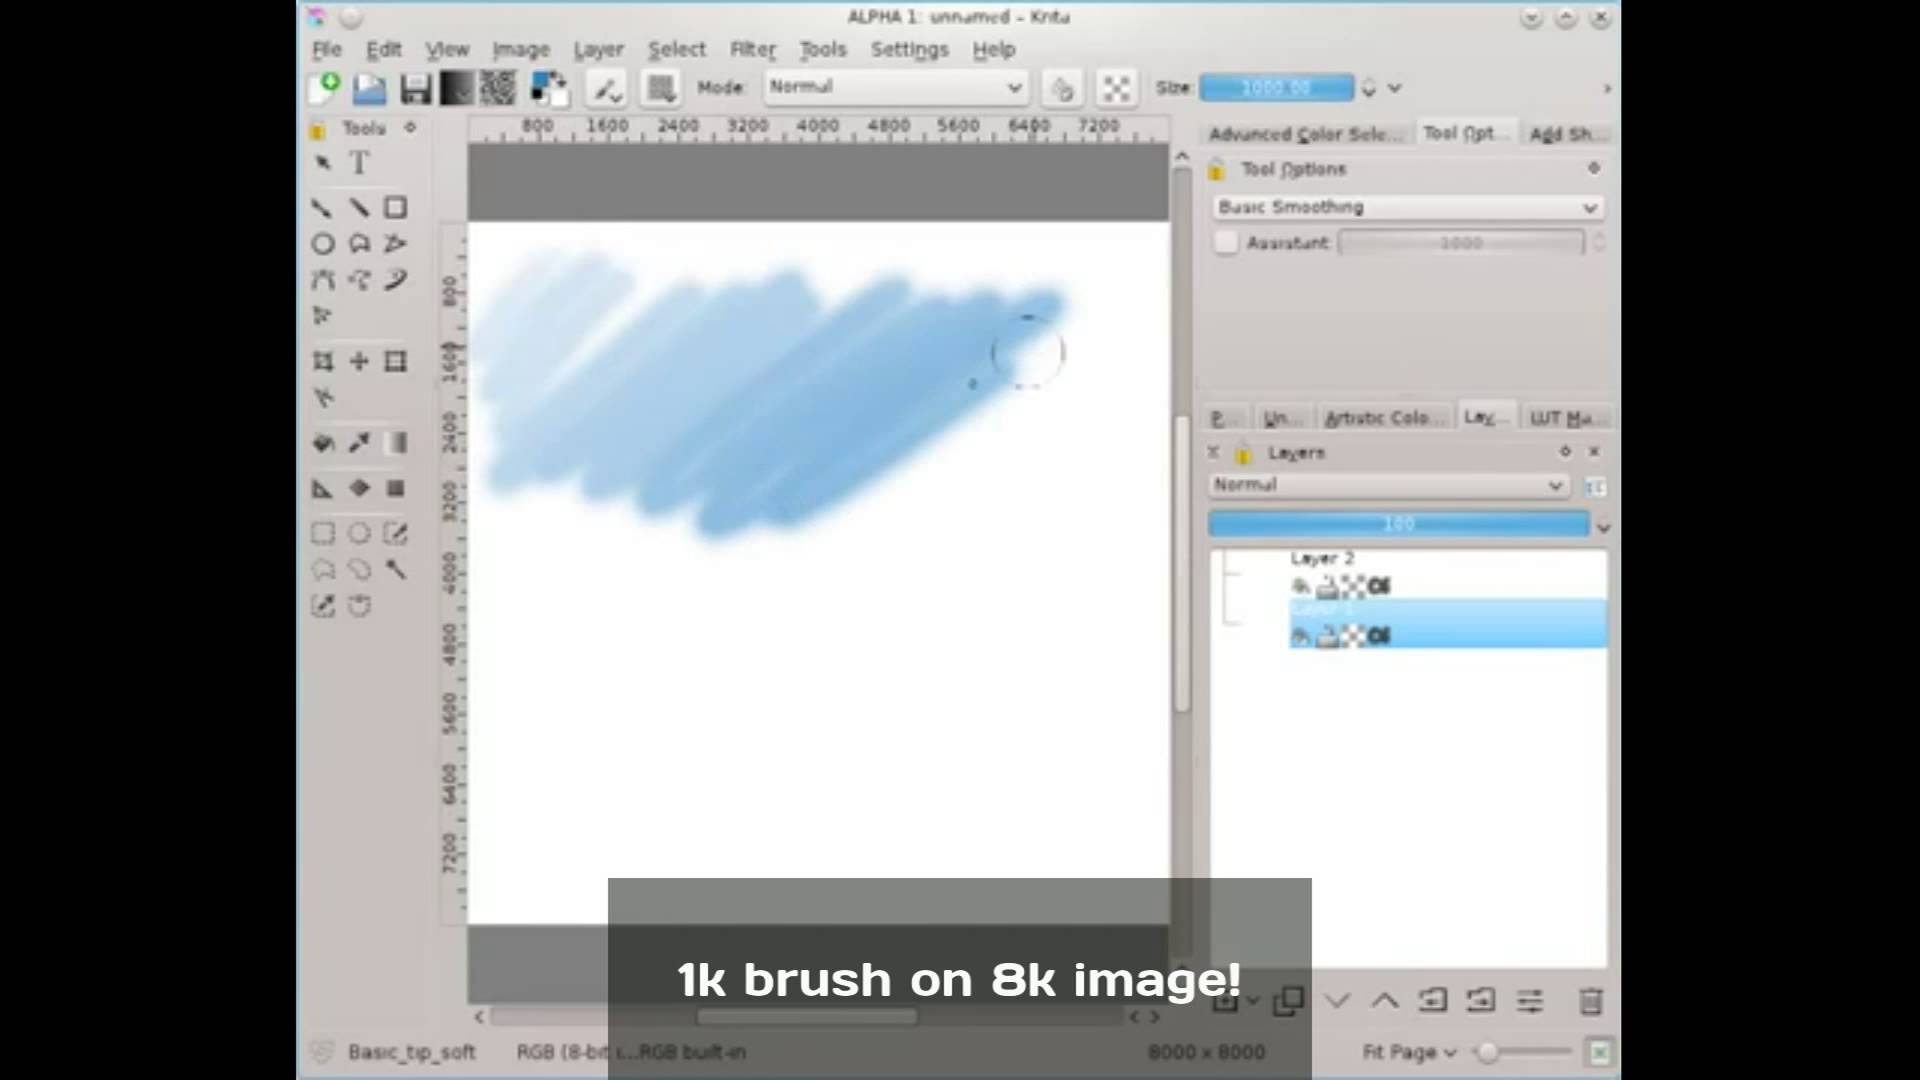Select the Text tool
This screenshot has height=1080, width=1920.
pyautogui.click(x=359, y=163)
